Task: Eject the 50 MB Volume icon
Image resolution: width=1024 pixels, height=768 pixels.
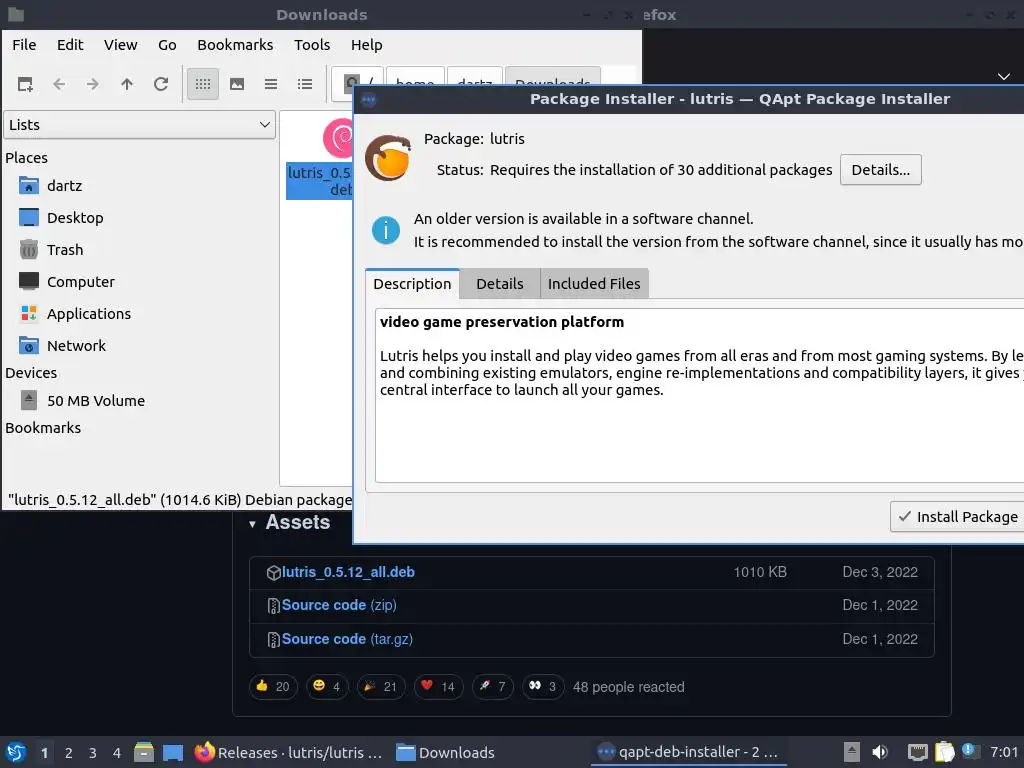Action: [29, 400]
